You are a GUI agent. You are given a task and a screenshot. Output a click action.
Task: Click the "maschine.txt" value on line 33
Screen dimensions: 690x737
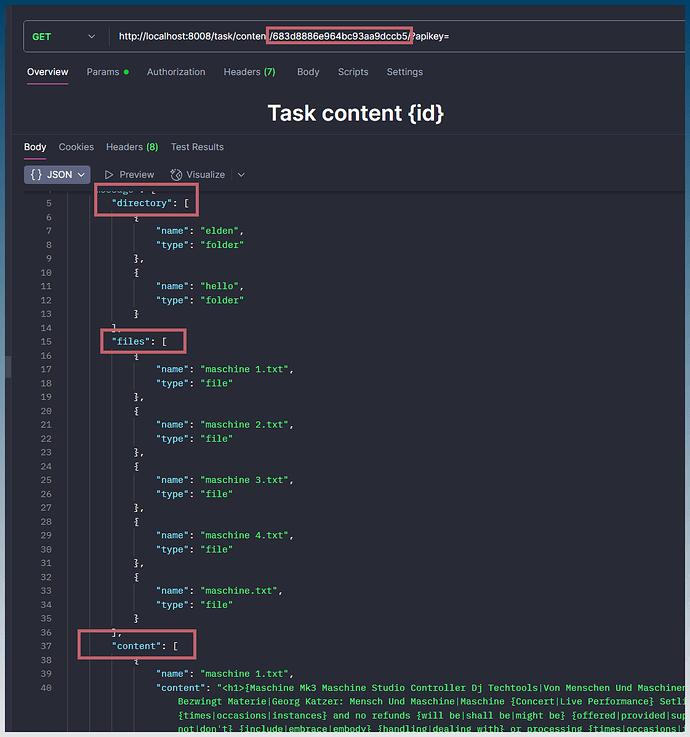pyautogui.click(x=239, y=591)
